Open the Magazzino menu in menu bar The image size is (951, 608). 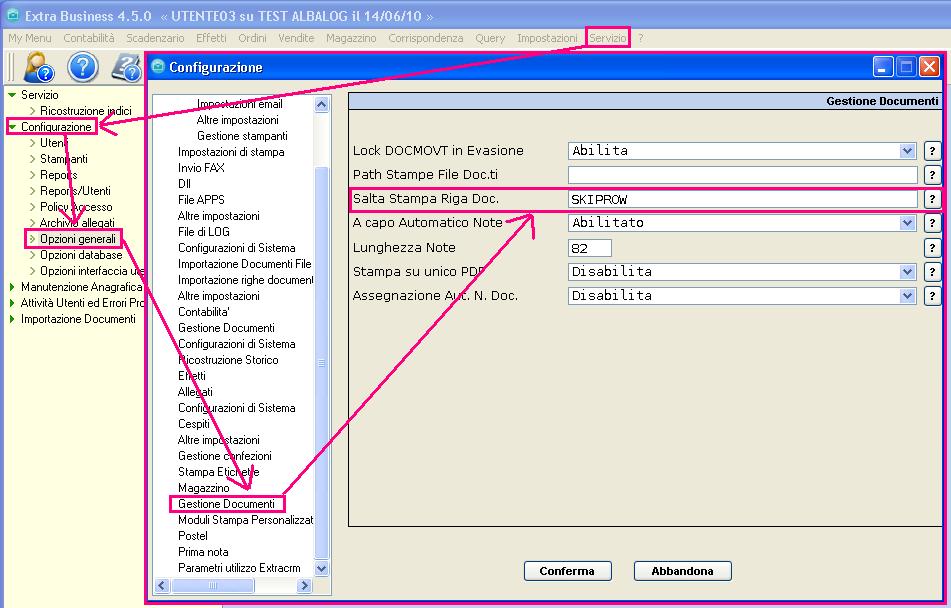point(351,38)
